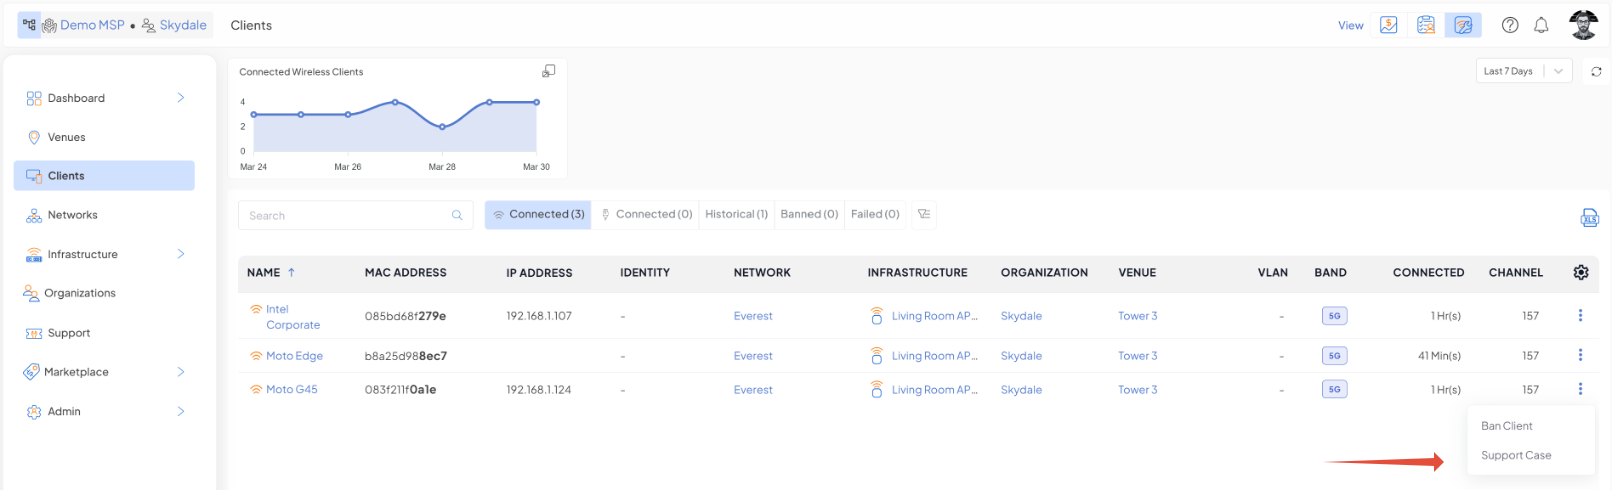Viewport: 1612px width, 490px height.
Task: Select the wireless Connected (3) tab
Action: click(538, 215)
